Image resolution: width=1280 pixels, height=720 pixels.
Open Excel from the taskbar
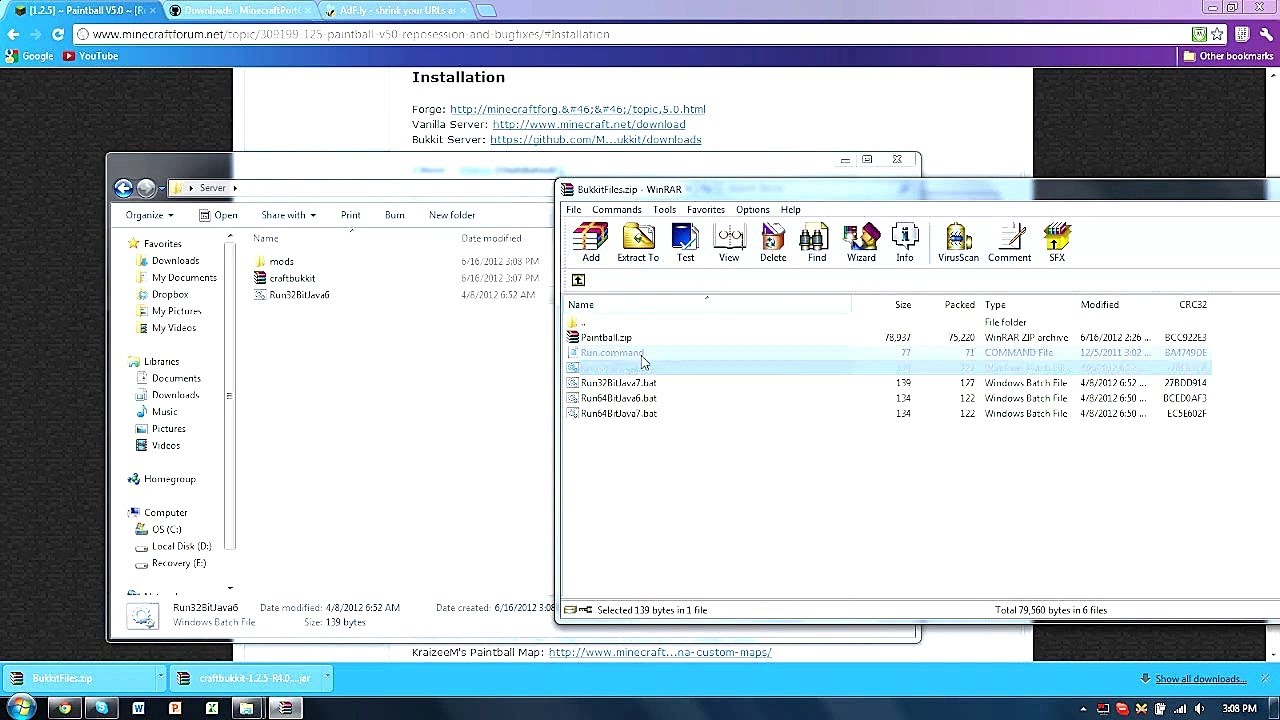coord(212,708)
